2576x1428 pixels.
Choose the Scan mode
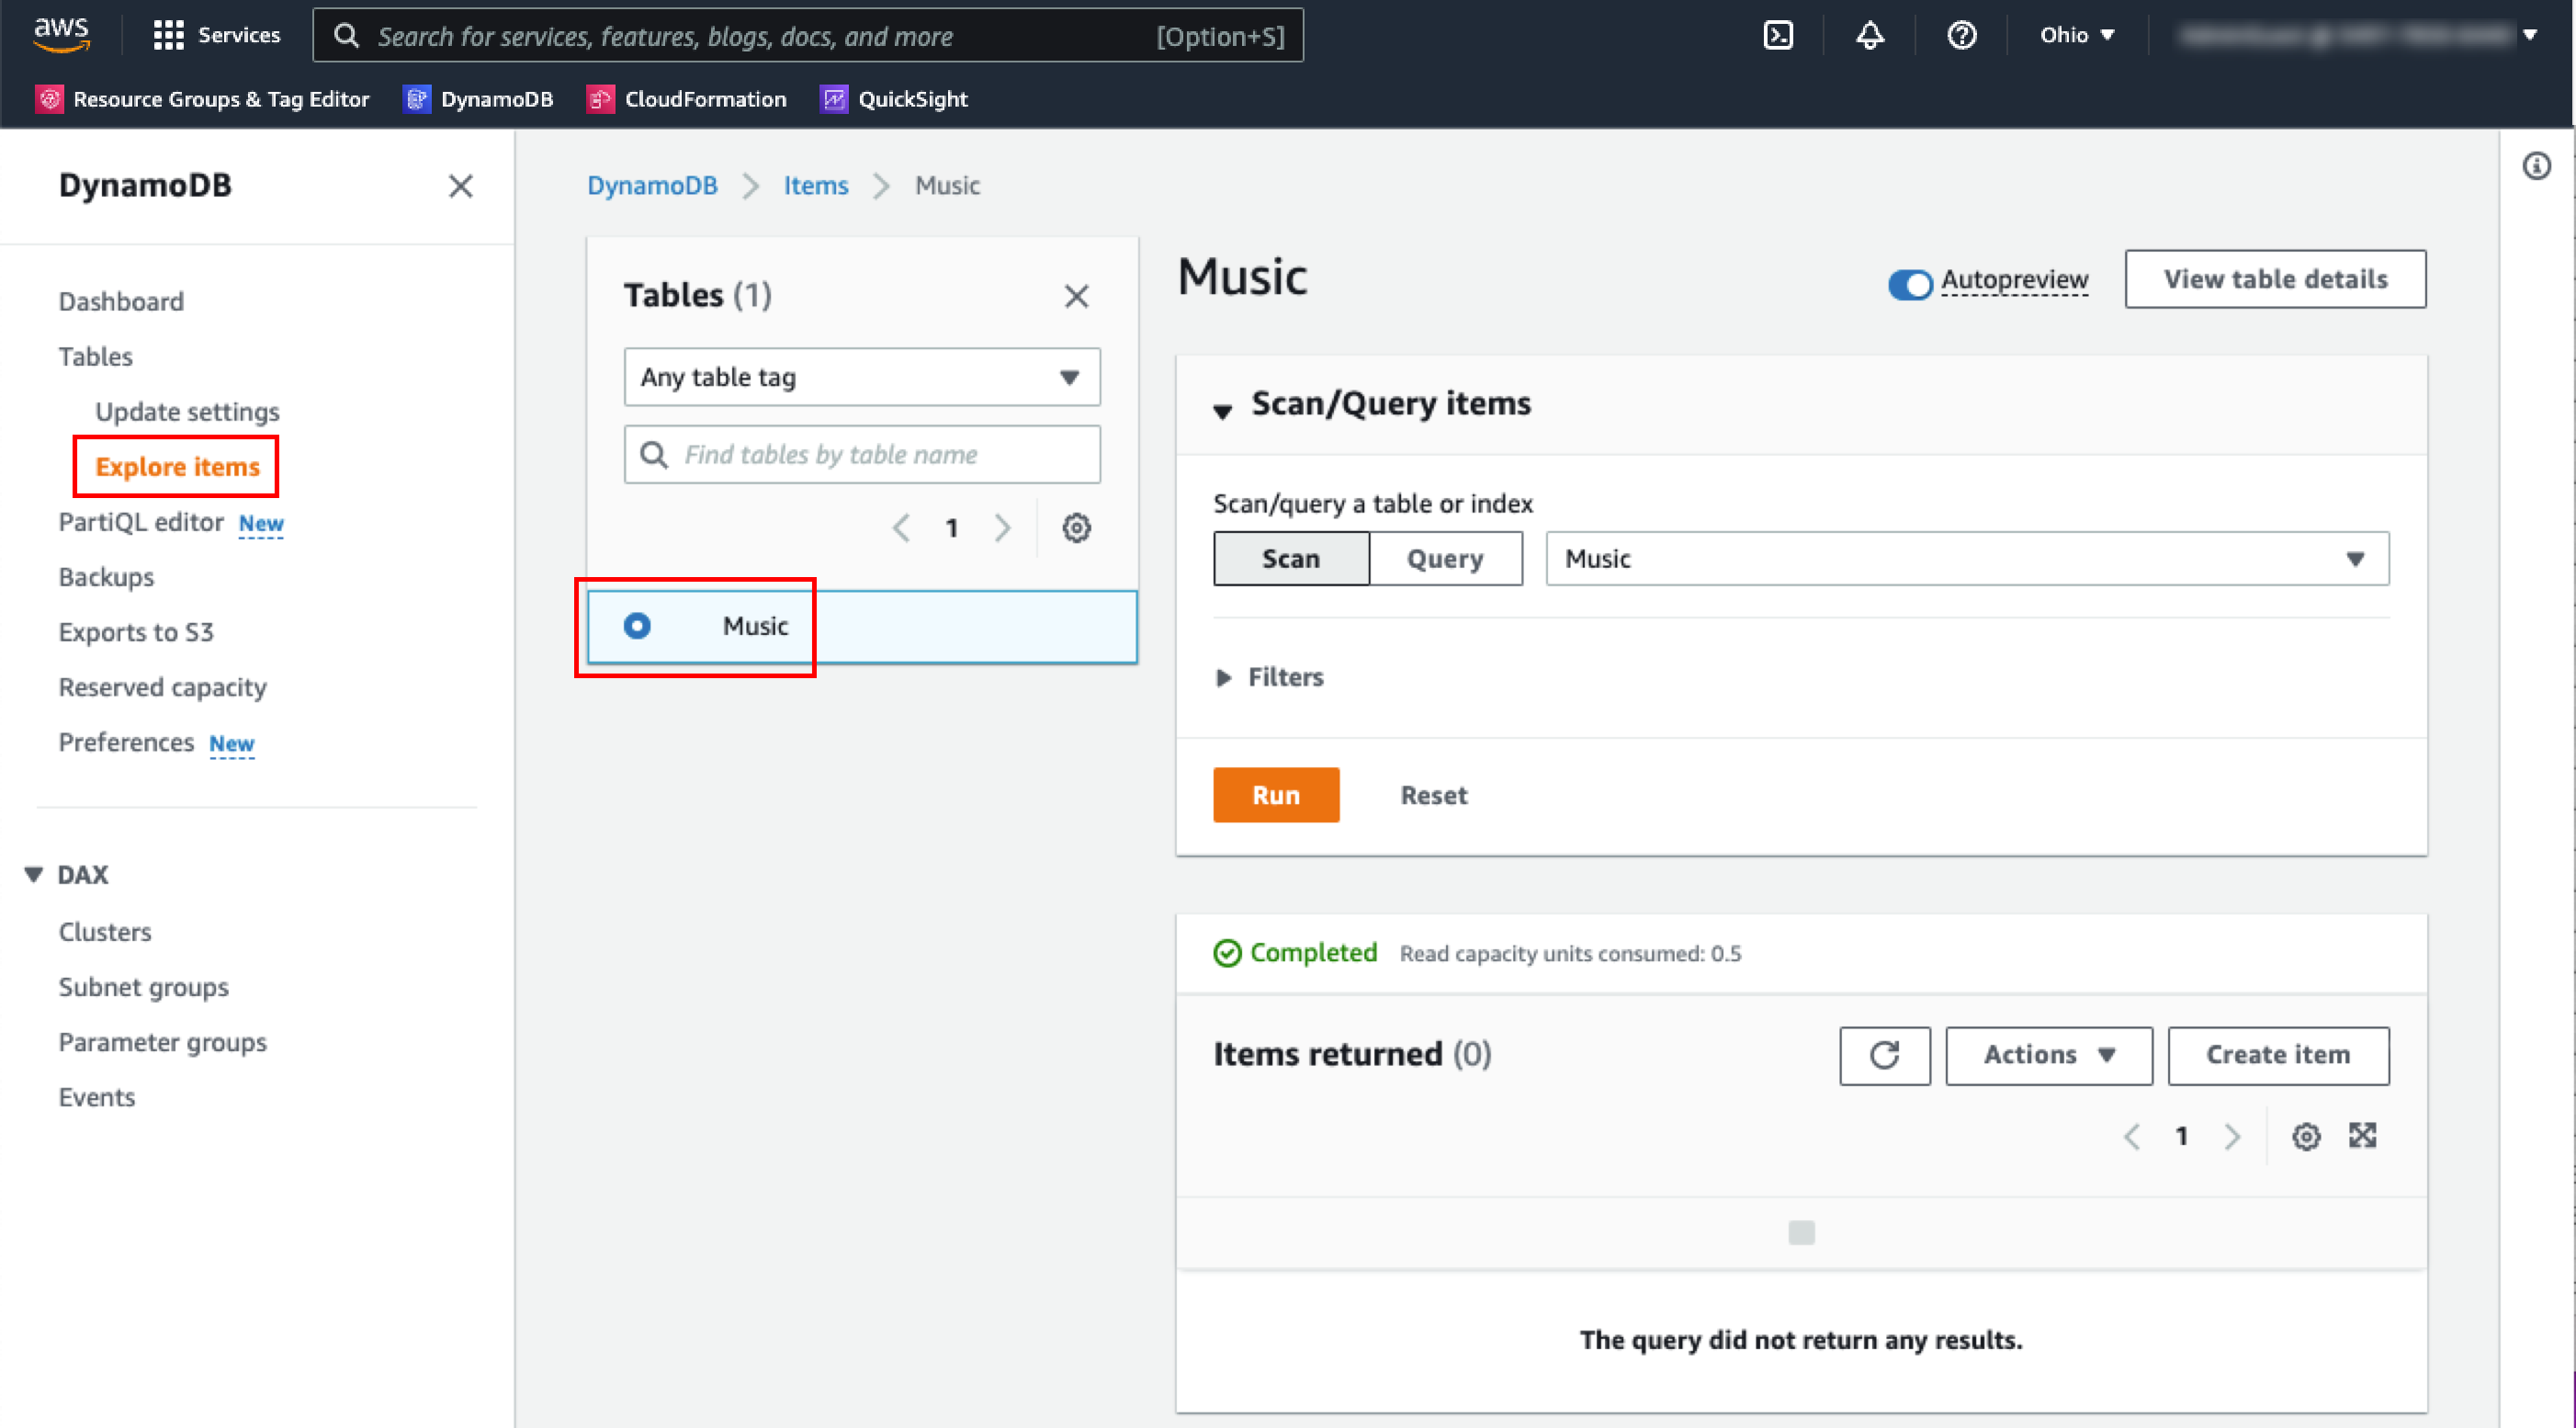tap(1290, 558)
